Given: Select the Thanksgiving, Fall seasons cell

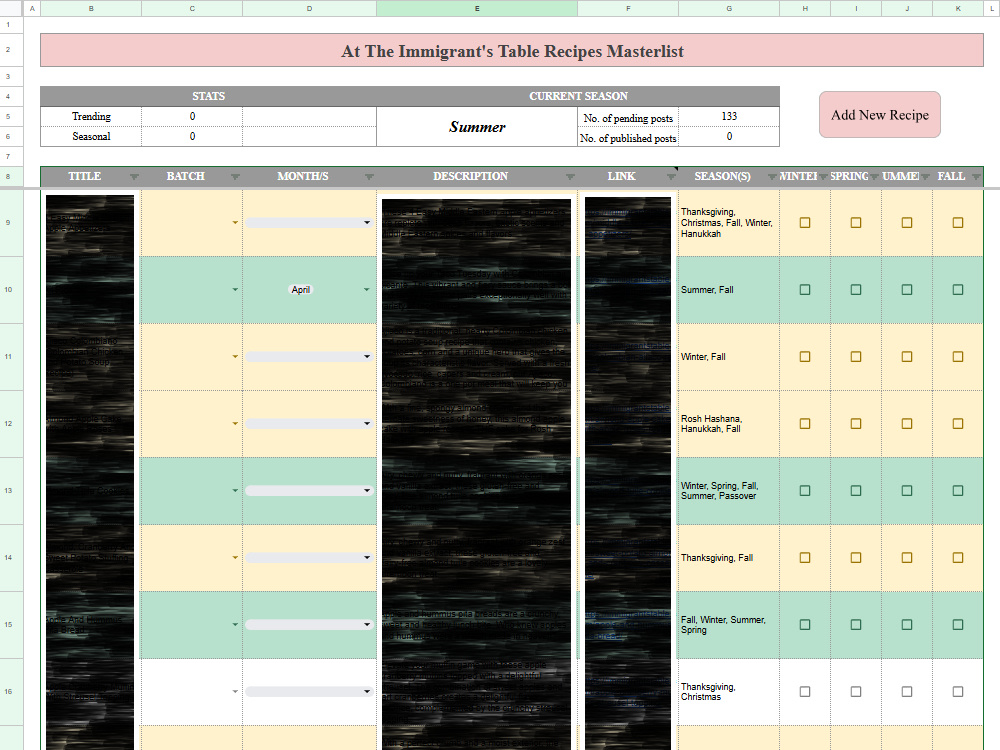Looking at the screenshot, I should 729,557.
